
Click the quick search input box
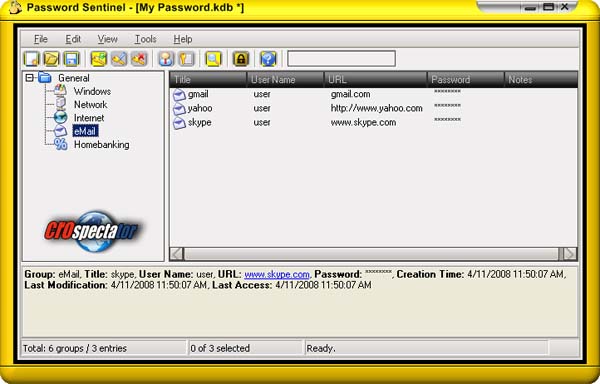[x=341, y=59]
